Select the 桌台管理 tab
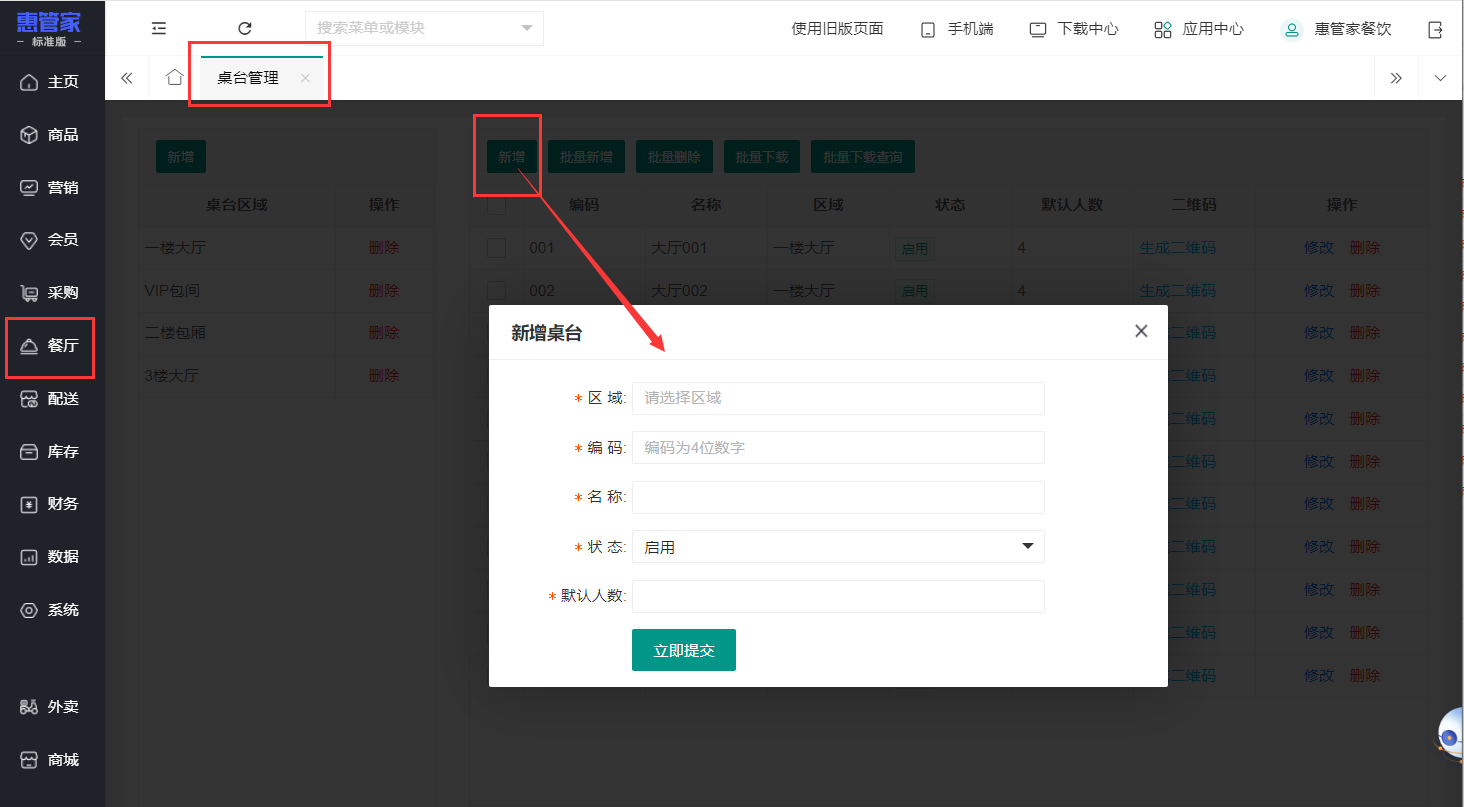1464x807 pixels. 248,78
